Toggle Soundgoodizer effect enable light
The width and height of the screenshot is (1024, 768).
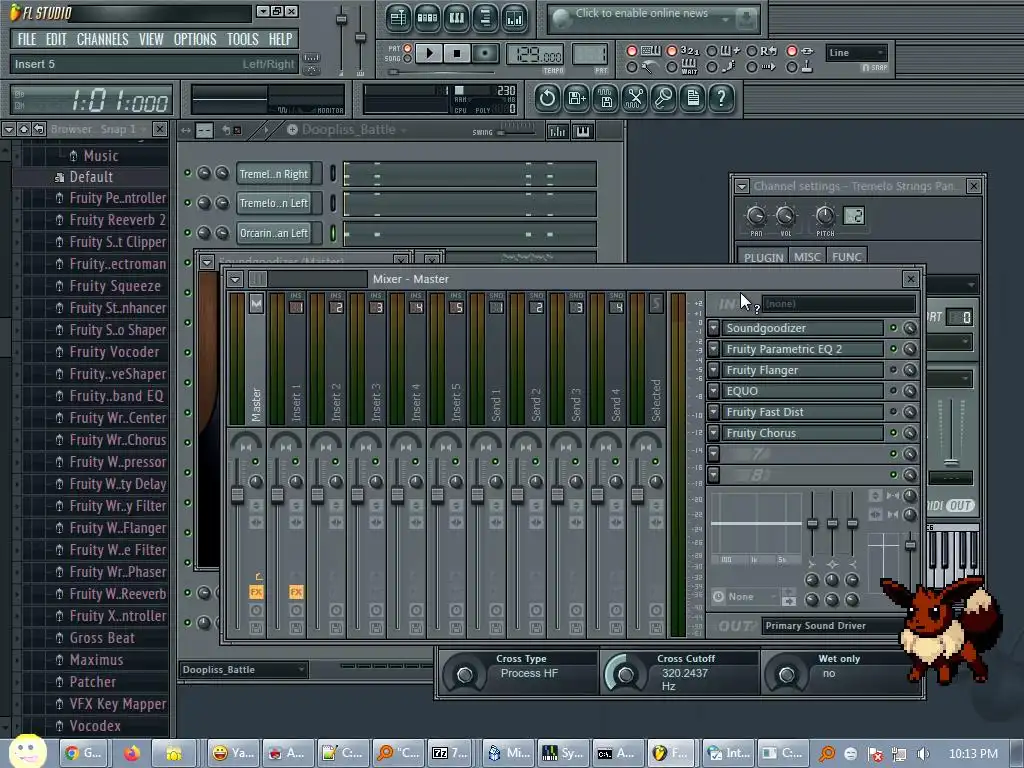tap(893, 328)
